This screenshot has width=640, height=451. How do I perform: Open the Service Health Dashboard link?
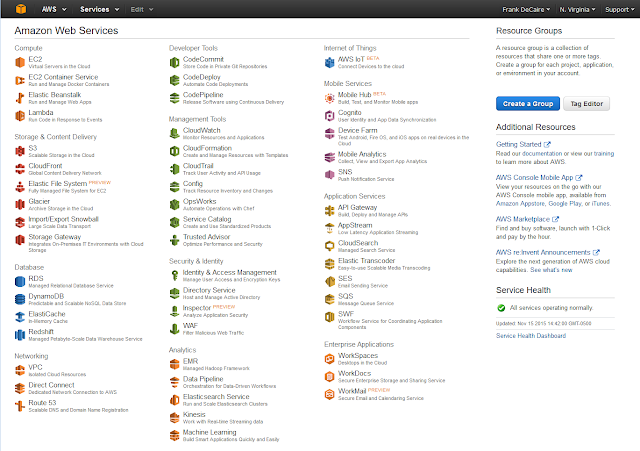point(531,335)
